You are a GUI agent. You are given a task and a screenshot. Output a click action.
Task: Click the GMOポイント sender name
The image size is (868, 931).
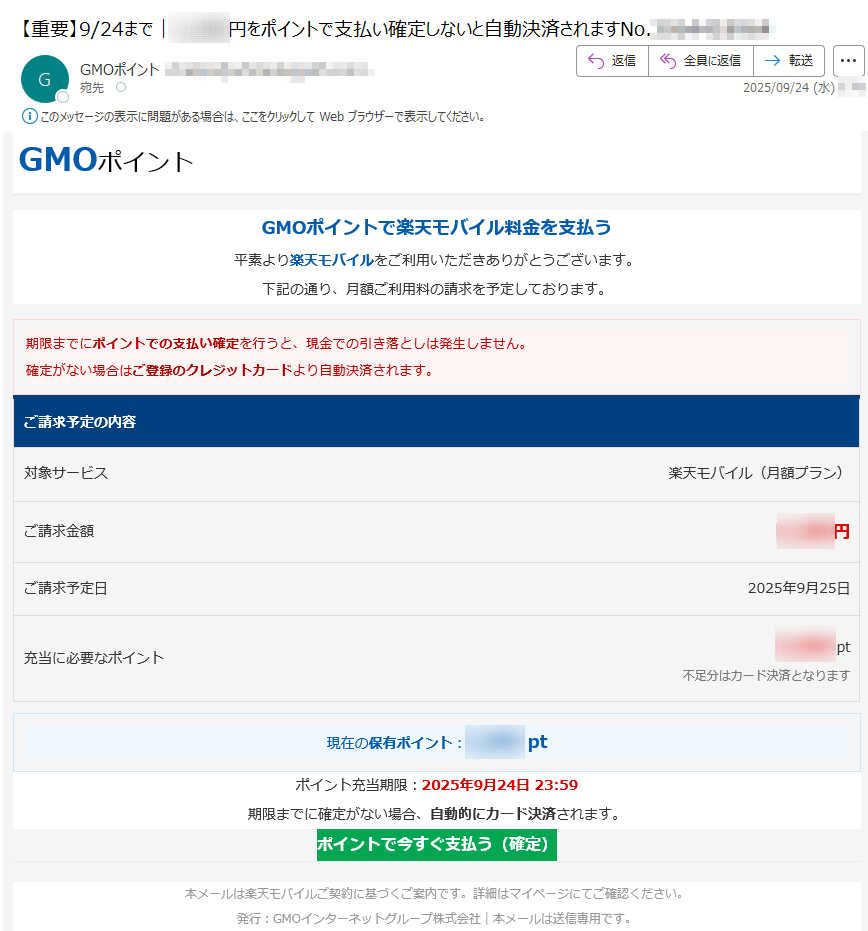(119, 70)
